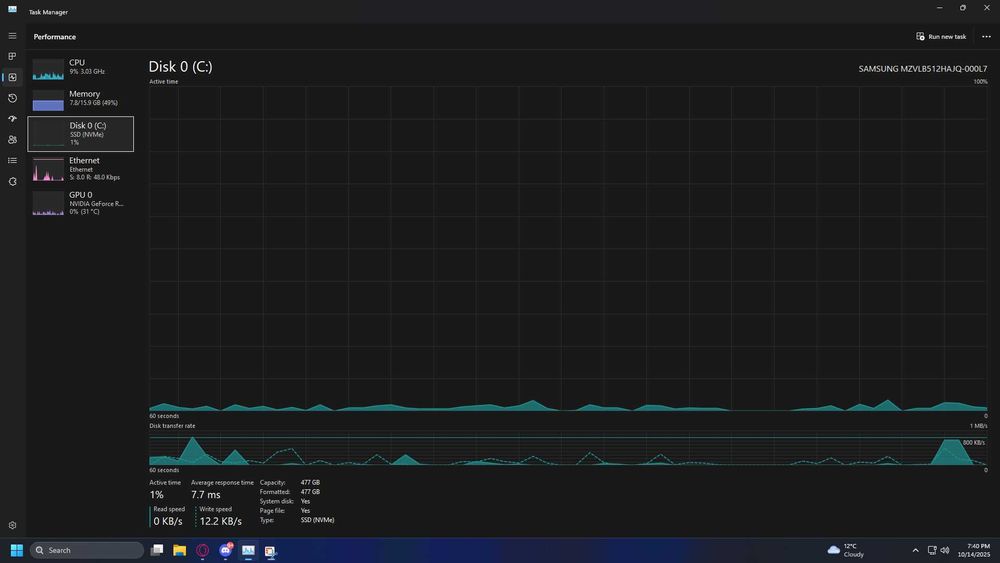1000x563 pixels.
Task: Open Opera browser from taskbar
Action: 203,550
